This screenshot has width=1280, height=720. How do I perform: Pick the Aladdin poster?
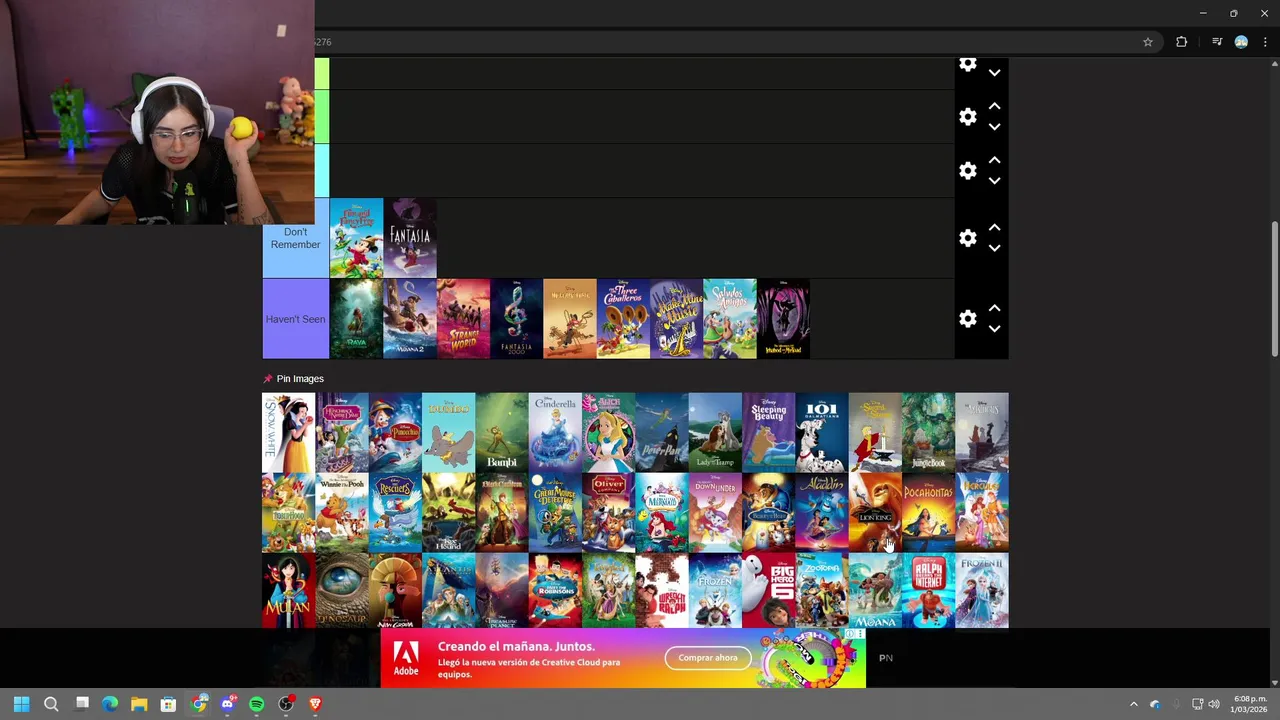click(822, 512)
